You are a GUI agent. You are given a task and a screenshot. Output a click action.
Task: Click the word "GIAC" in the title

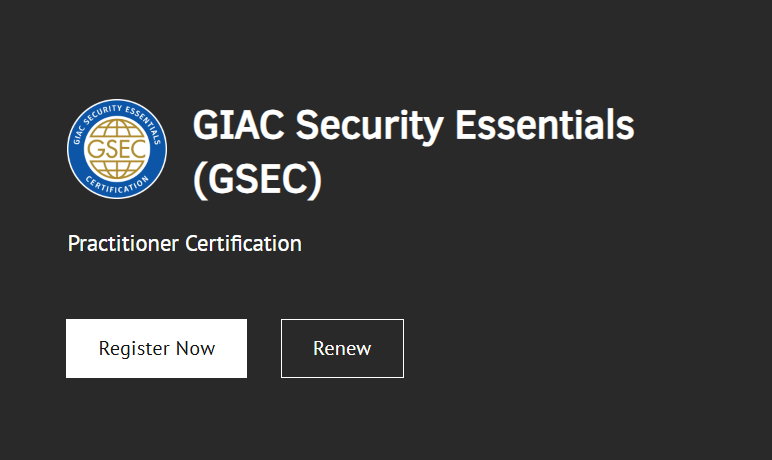(238, 126)
